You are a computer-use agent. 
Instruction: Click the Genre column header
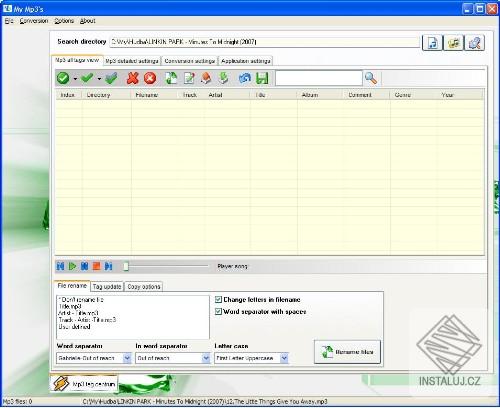[413, 95]
